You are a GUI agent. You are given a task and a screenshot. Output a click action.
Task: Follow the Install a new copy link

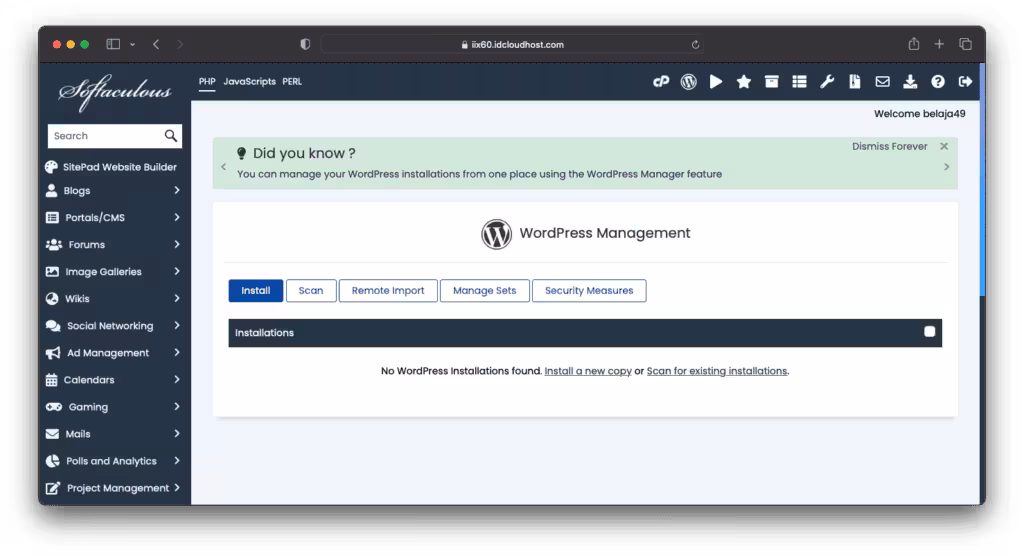coord(588,371)
